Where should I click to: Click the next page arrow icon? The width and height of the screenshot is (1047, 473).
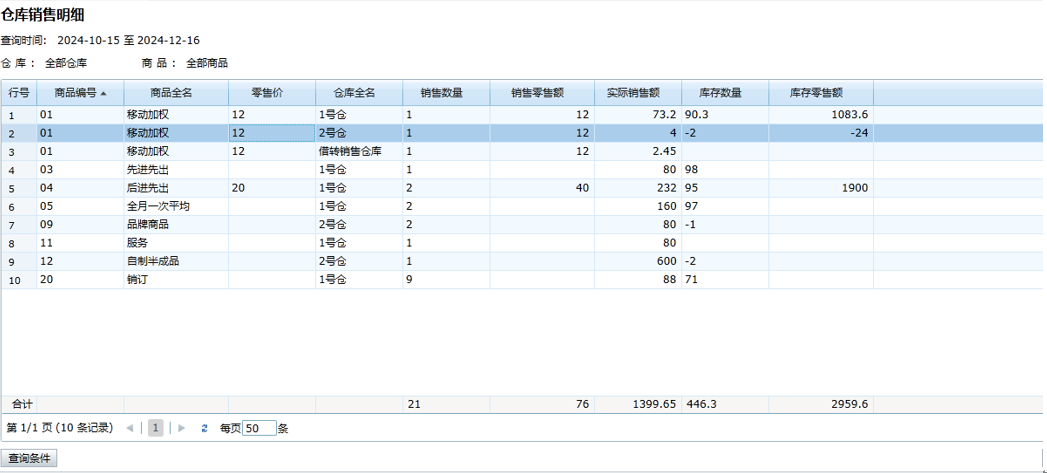pyautogui.click(x=181, y=428)
